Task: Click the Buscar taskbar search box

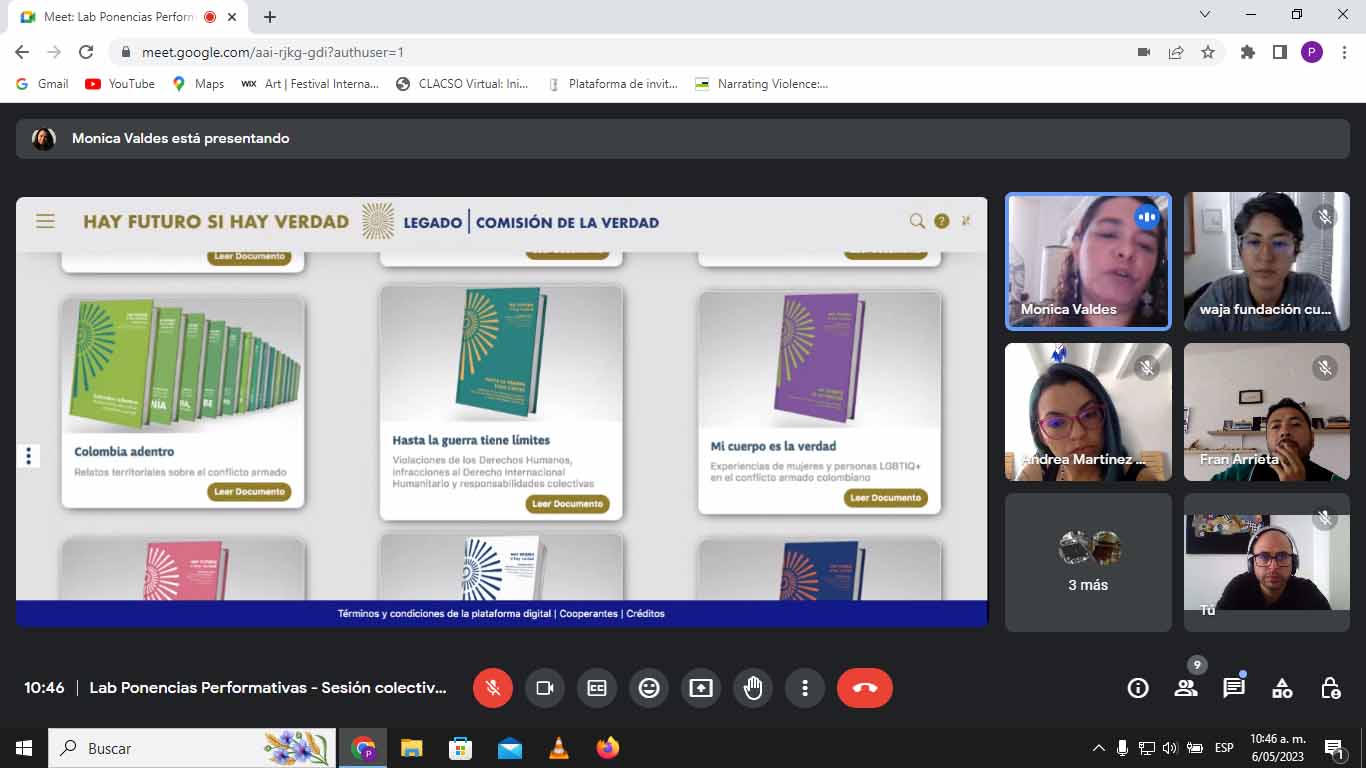Action: [192, 748]
